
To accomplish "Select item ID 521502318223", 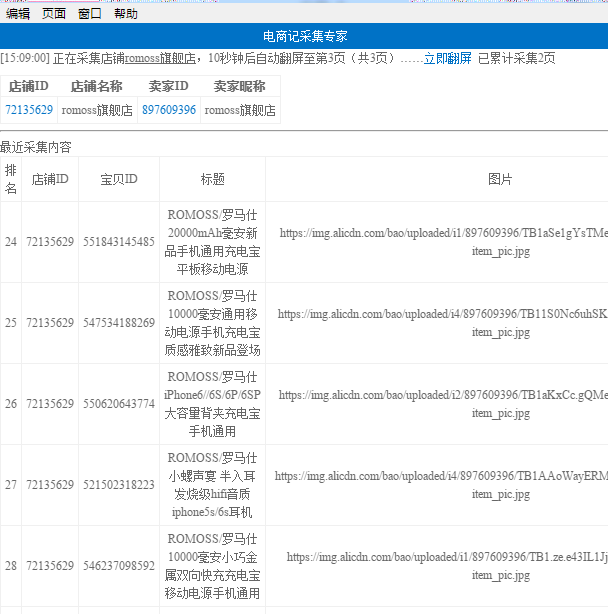I will 119,485.
